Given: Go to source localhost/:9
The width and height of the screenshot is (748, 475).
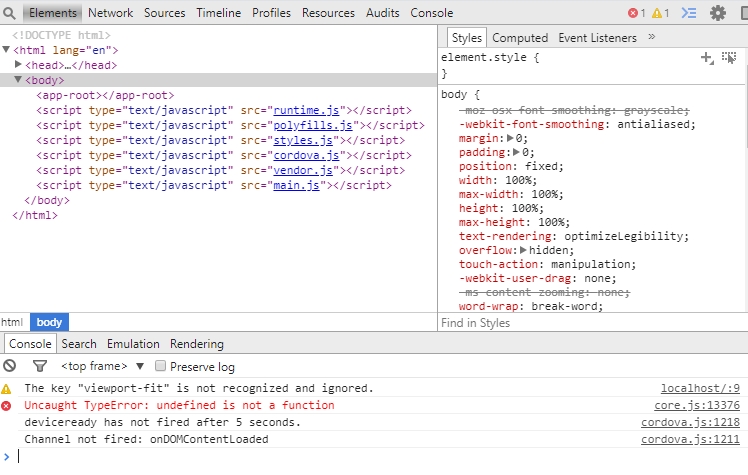Looking at the screenshot, I should (x=700, y=389).
